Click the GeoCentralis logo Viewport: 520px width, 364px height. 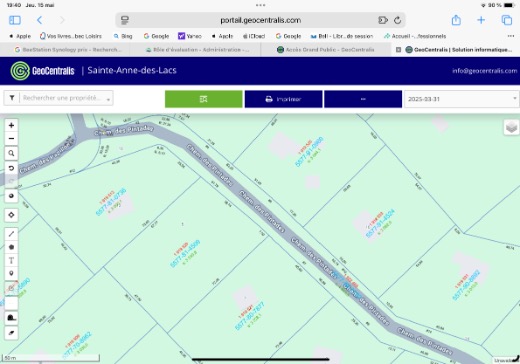pos(42,71)
